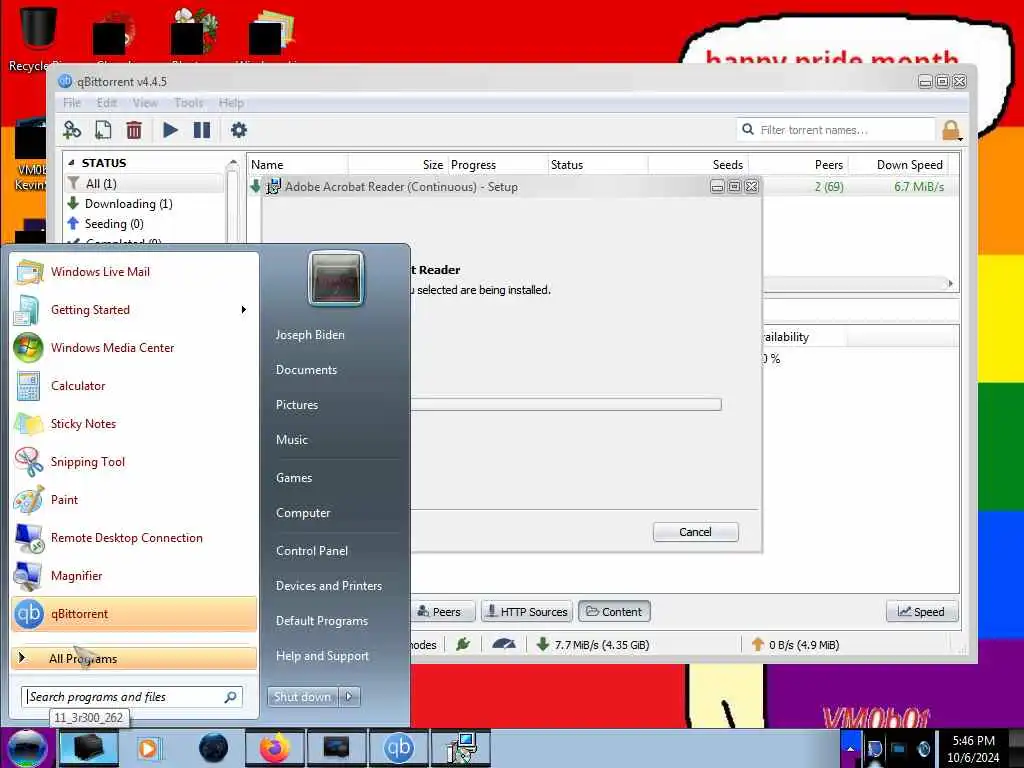Switch to the Content tab
The height and width of the screenshot is (768, 1024).
pyautogui.click(x=614, y=612)
